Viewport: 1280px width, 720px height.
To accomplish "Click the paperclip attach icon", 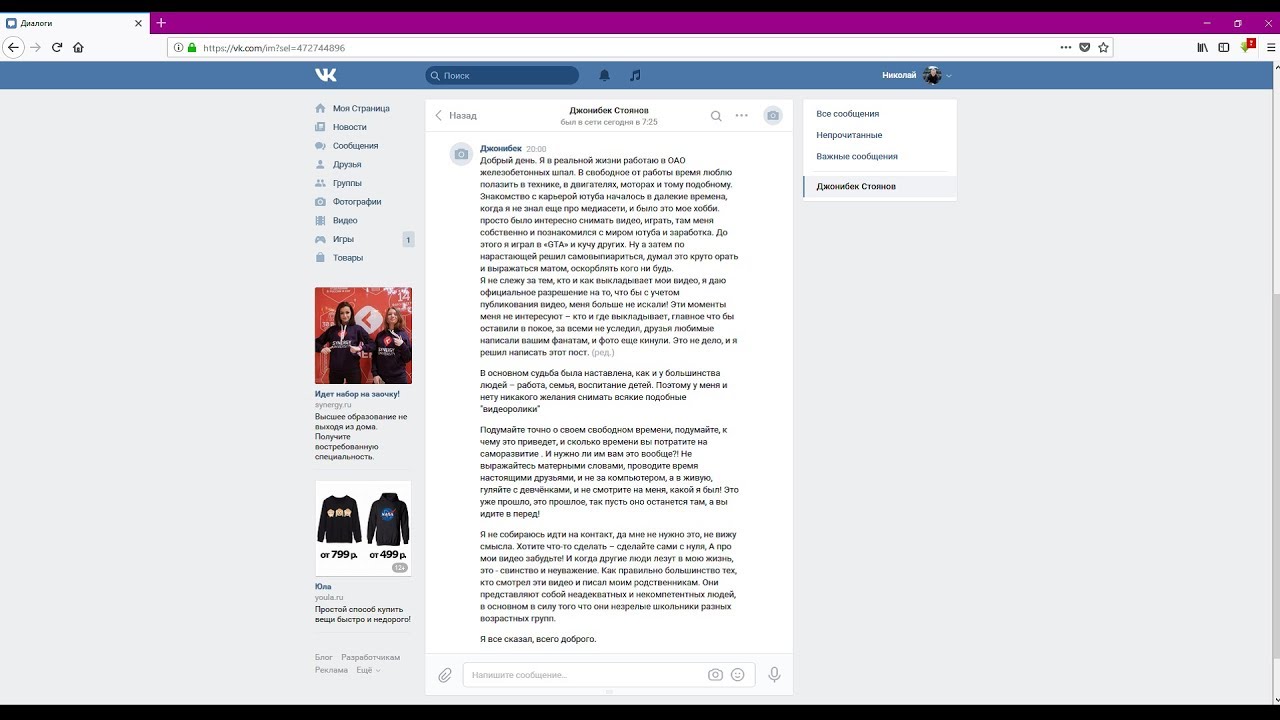I will click(x=445, y=675).
